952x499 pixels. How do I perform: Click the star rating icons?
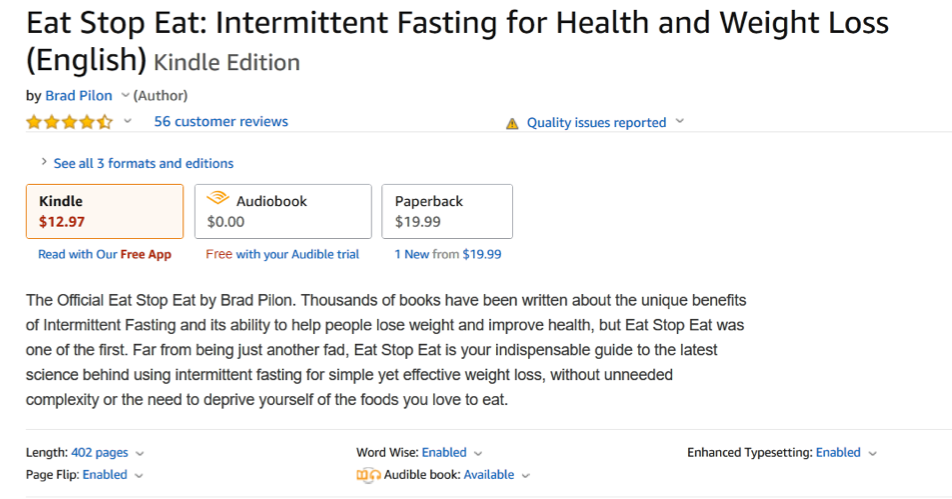[x=69, y=122]
